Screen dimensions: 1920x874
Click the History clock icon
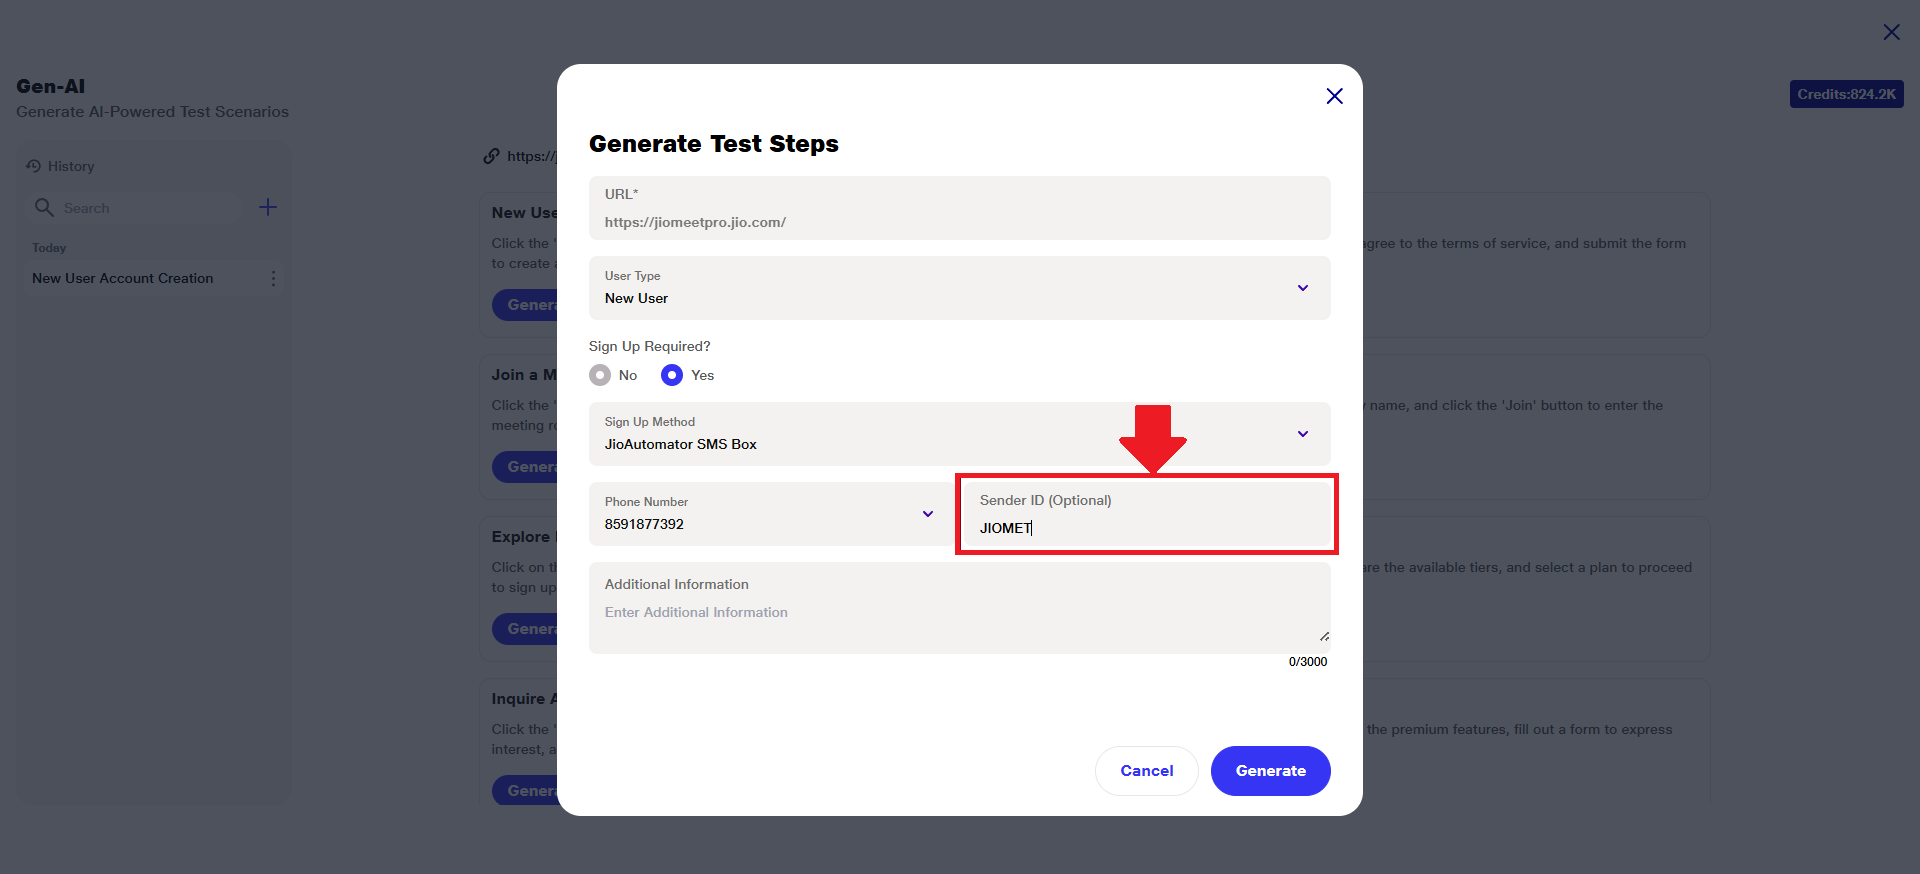click(x=34, y=166)
